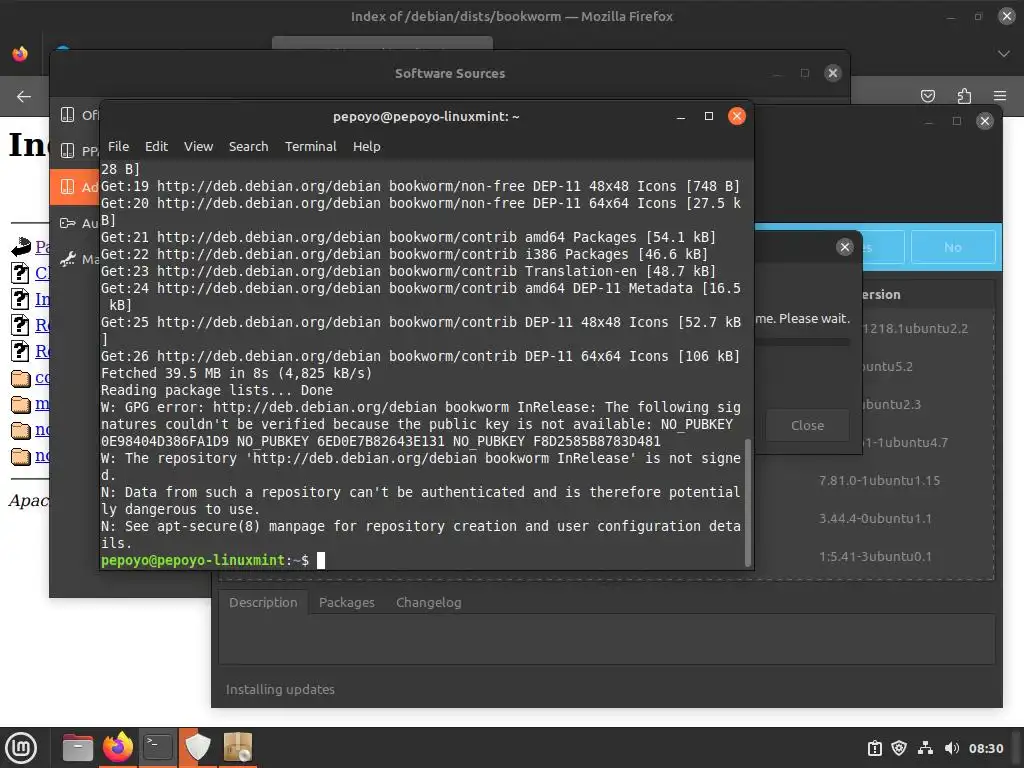
Task: Open the Terminal menu in menubar
Action: (x=310, y=146)
